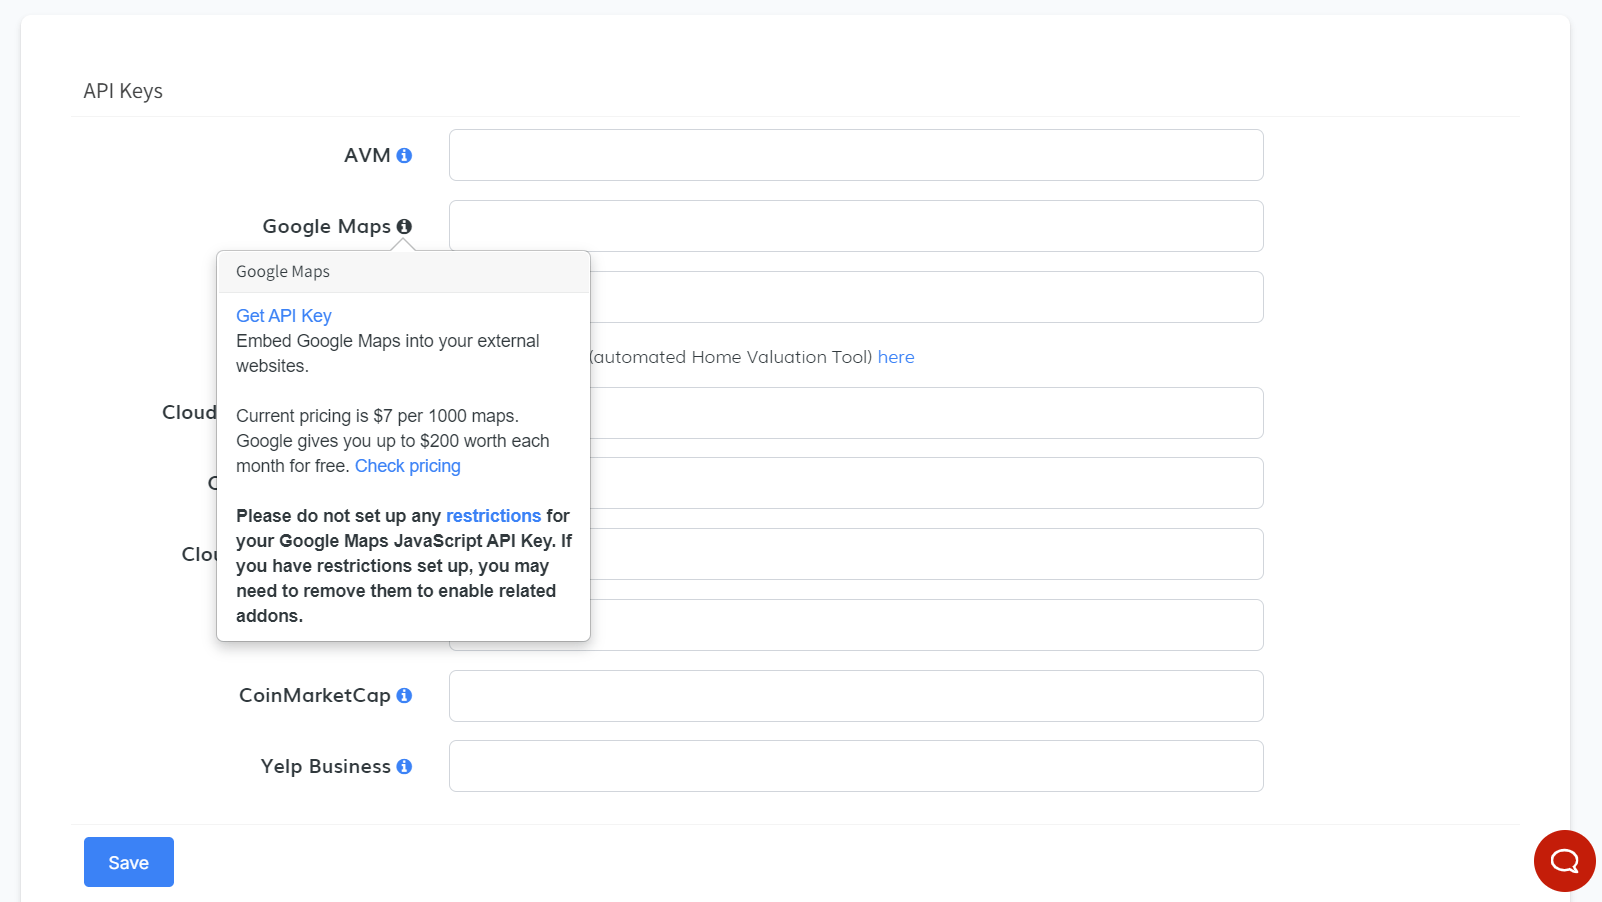Click the API Keys section heading
Image resolution: width=1602 pixels, height=902 pixels.
pos(123,91)
